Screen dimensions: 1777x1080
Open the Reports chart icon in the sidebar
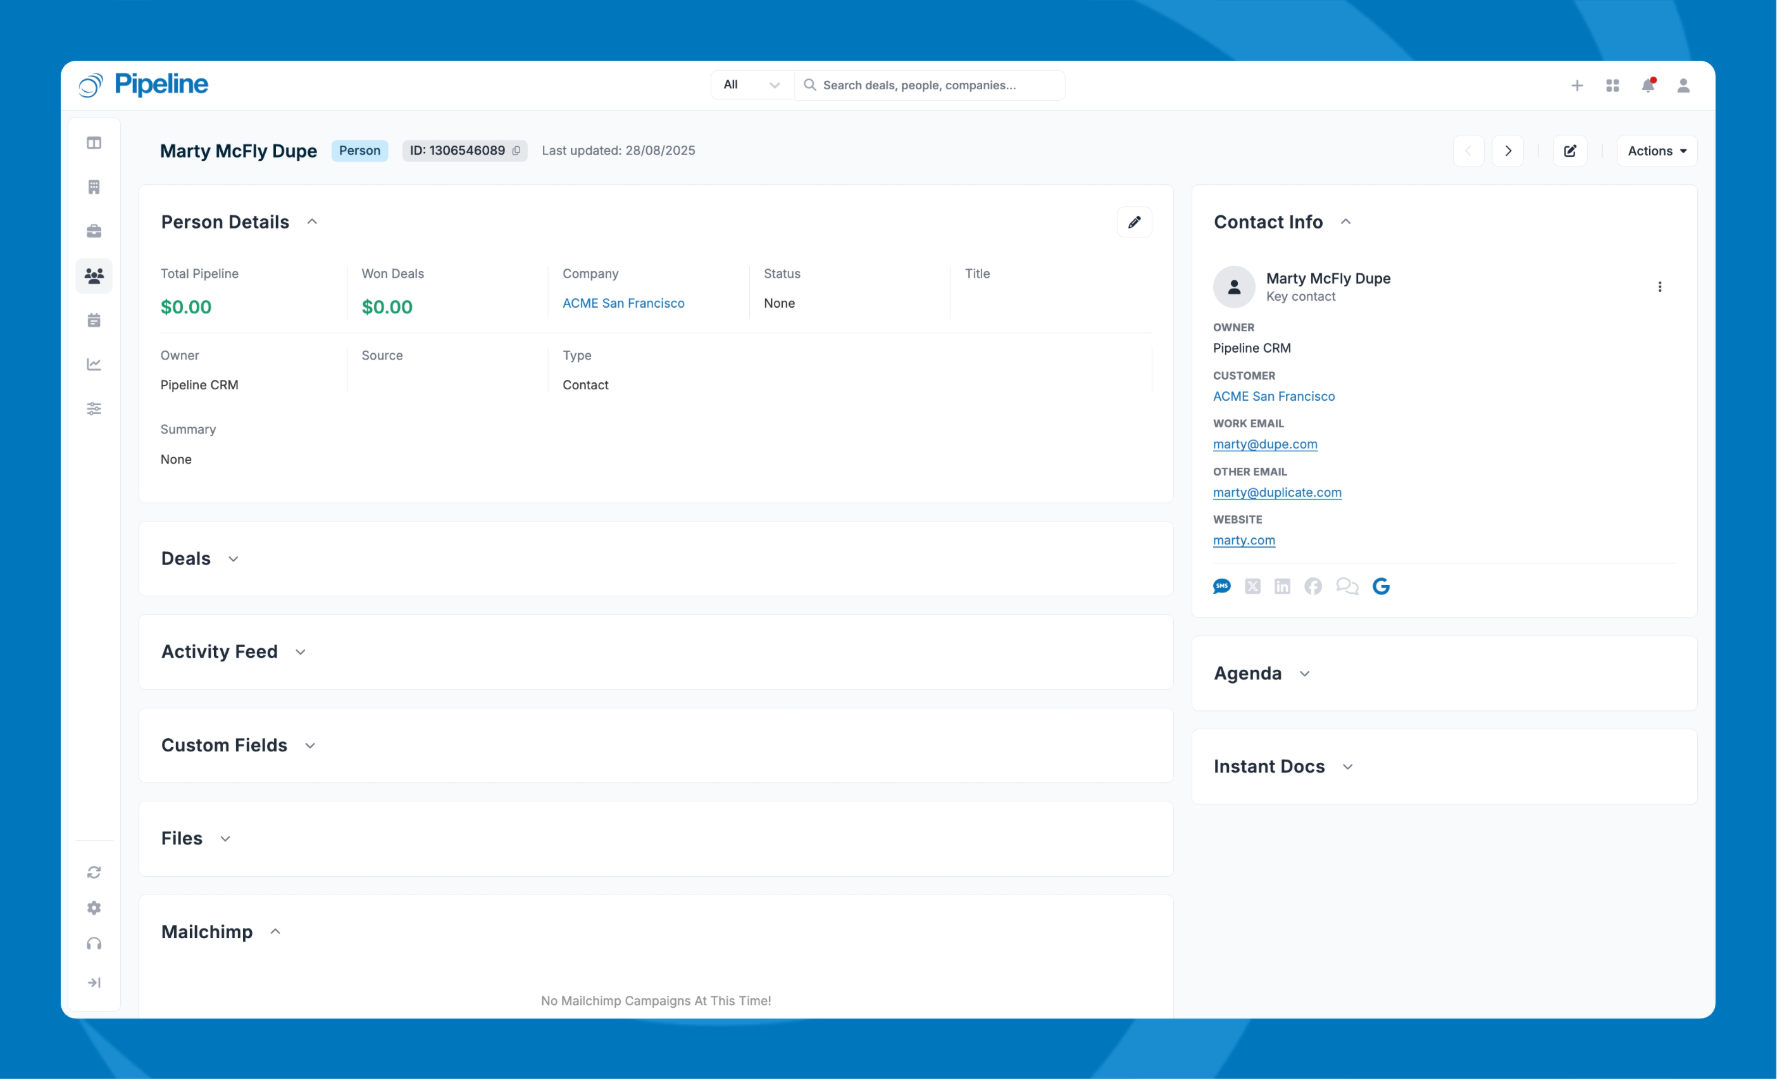pyautogui.click(x=94, y=364)
